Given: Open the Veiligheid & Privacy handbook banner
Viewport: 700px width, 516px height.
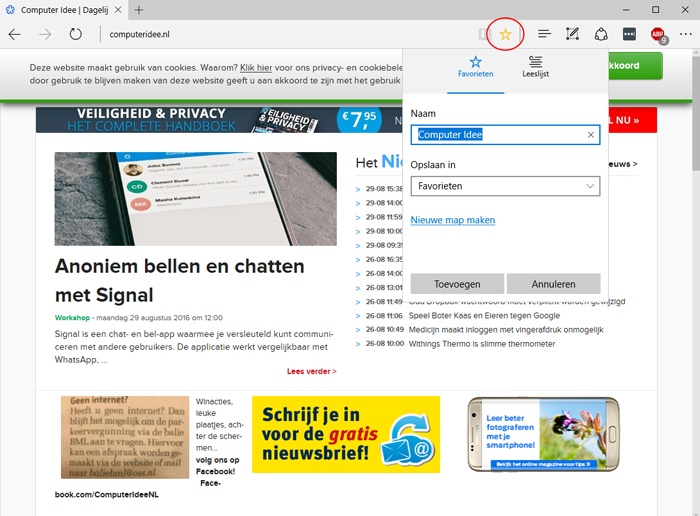Looking at the screenshot, I should (219, 120).
